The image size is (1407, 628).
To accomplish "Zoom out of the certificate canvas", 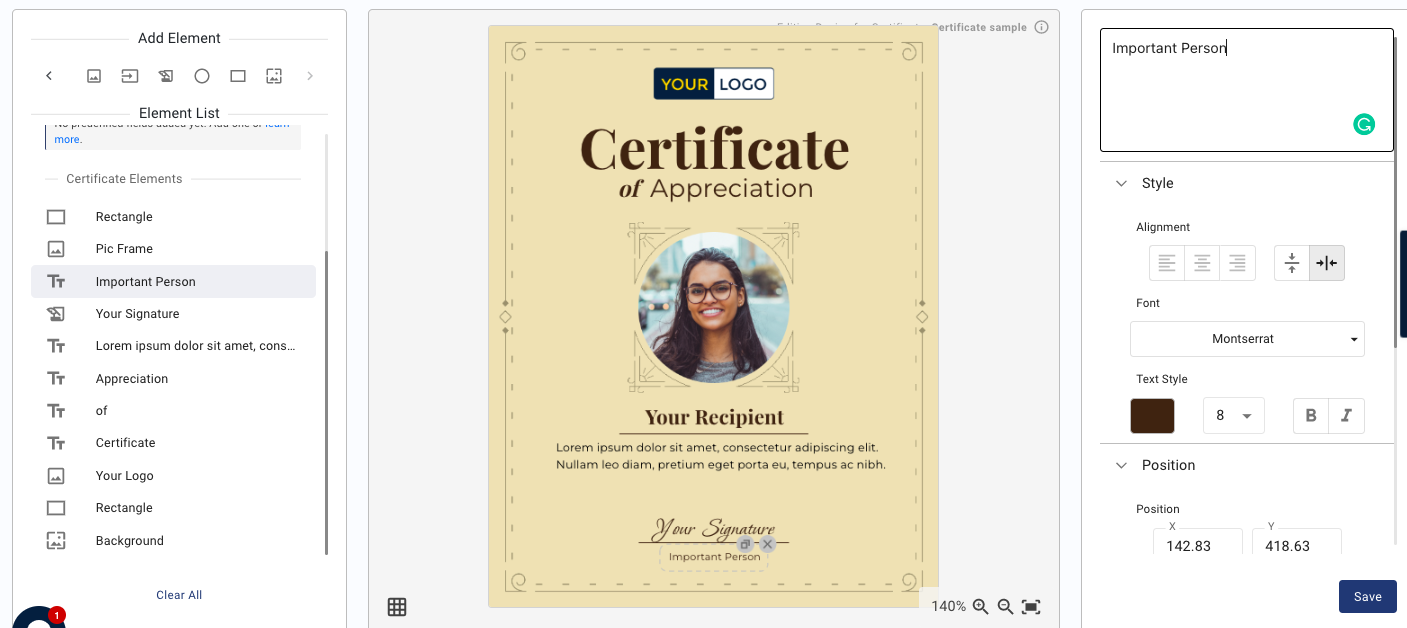I will pyautogui.click(x=1005, y=606).
